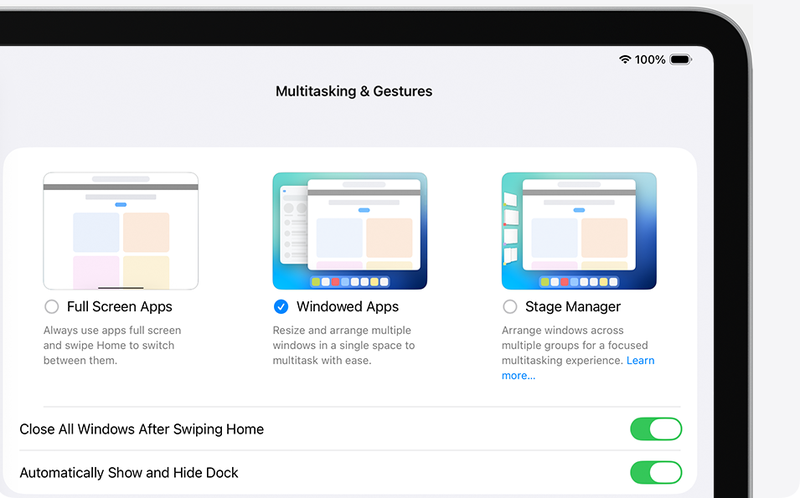Click the Multitasking & Gestures title
Viewport: 800px width, 498px height.
coord(354,91)
